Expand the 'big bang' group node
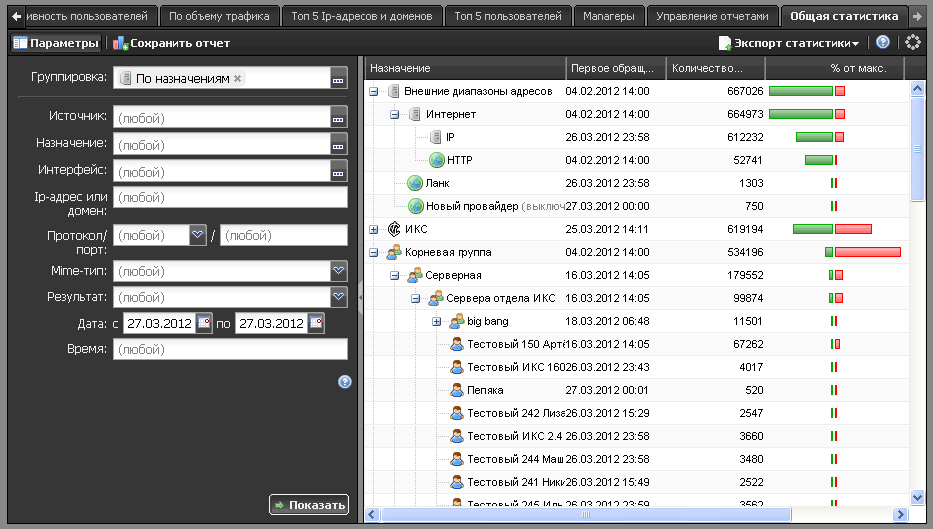 437,321
